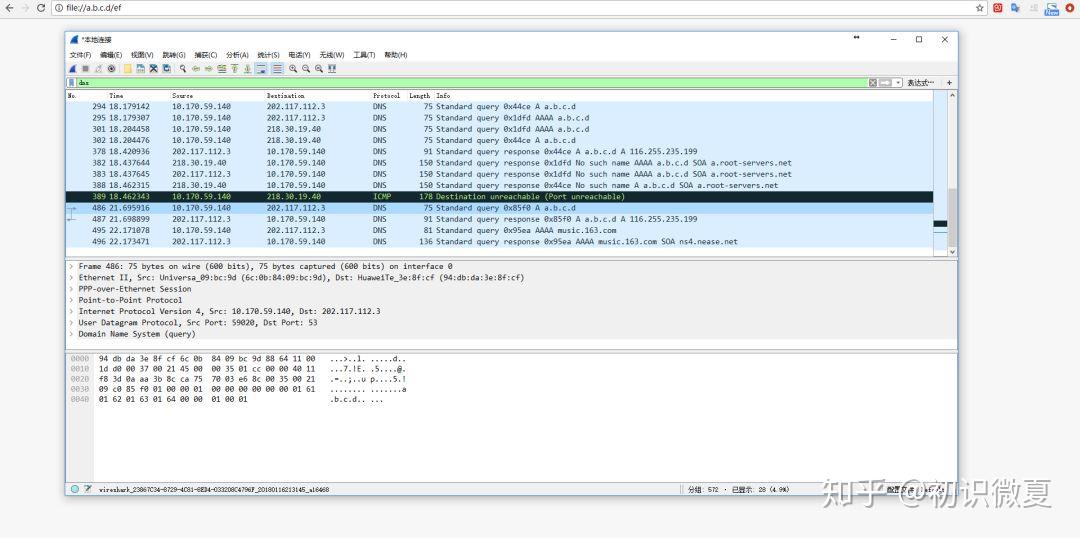Viewport: 1080px width, 538px height.
Task: Restart the current capture
Action: [98, 69]
